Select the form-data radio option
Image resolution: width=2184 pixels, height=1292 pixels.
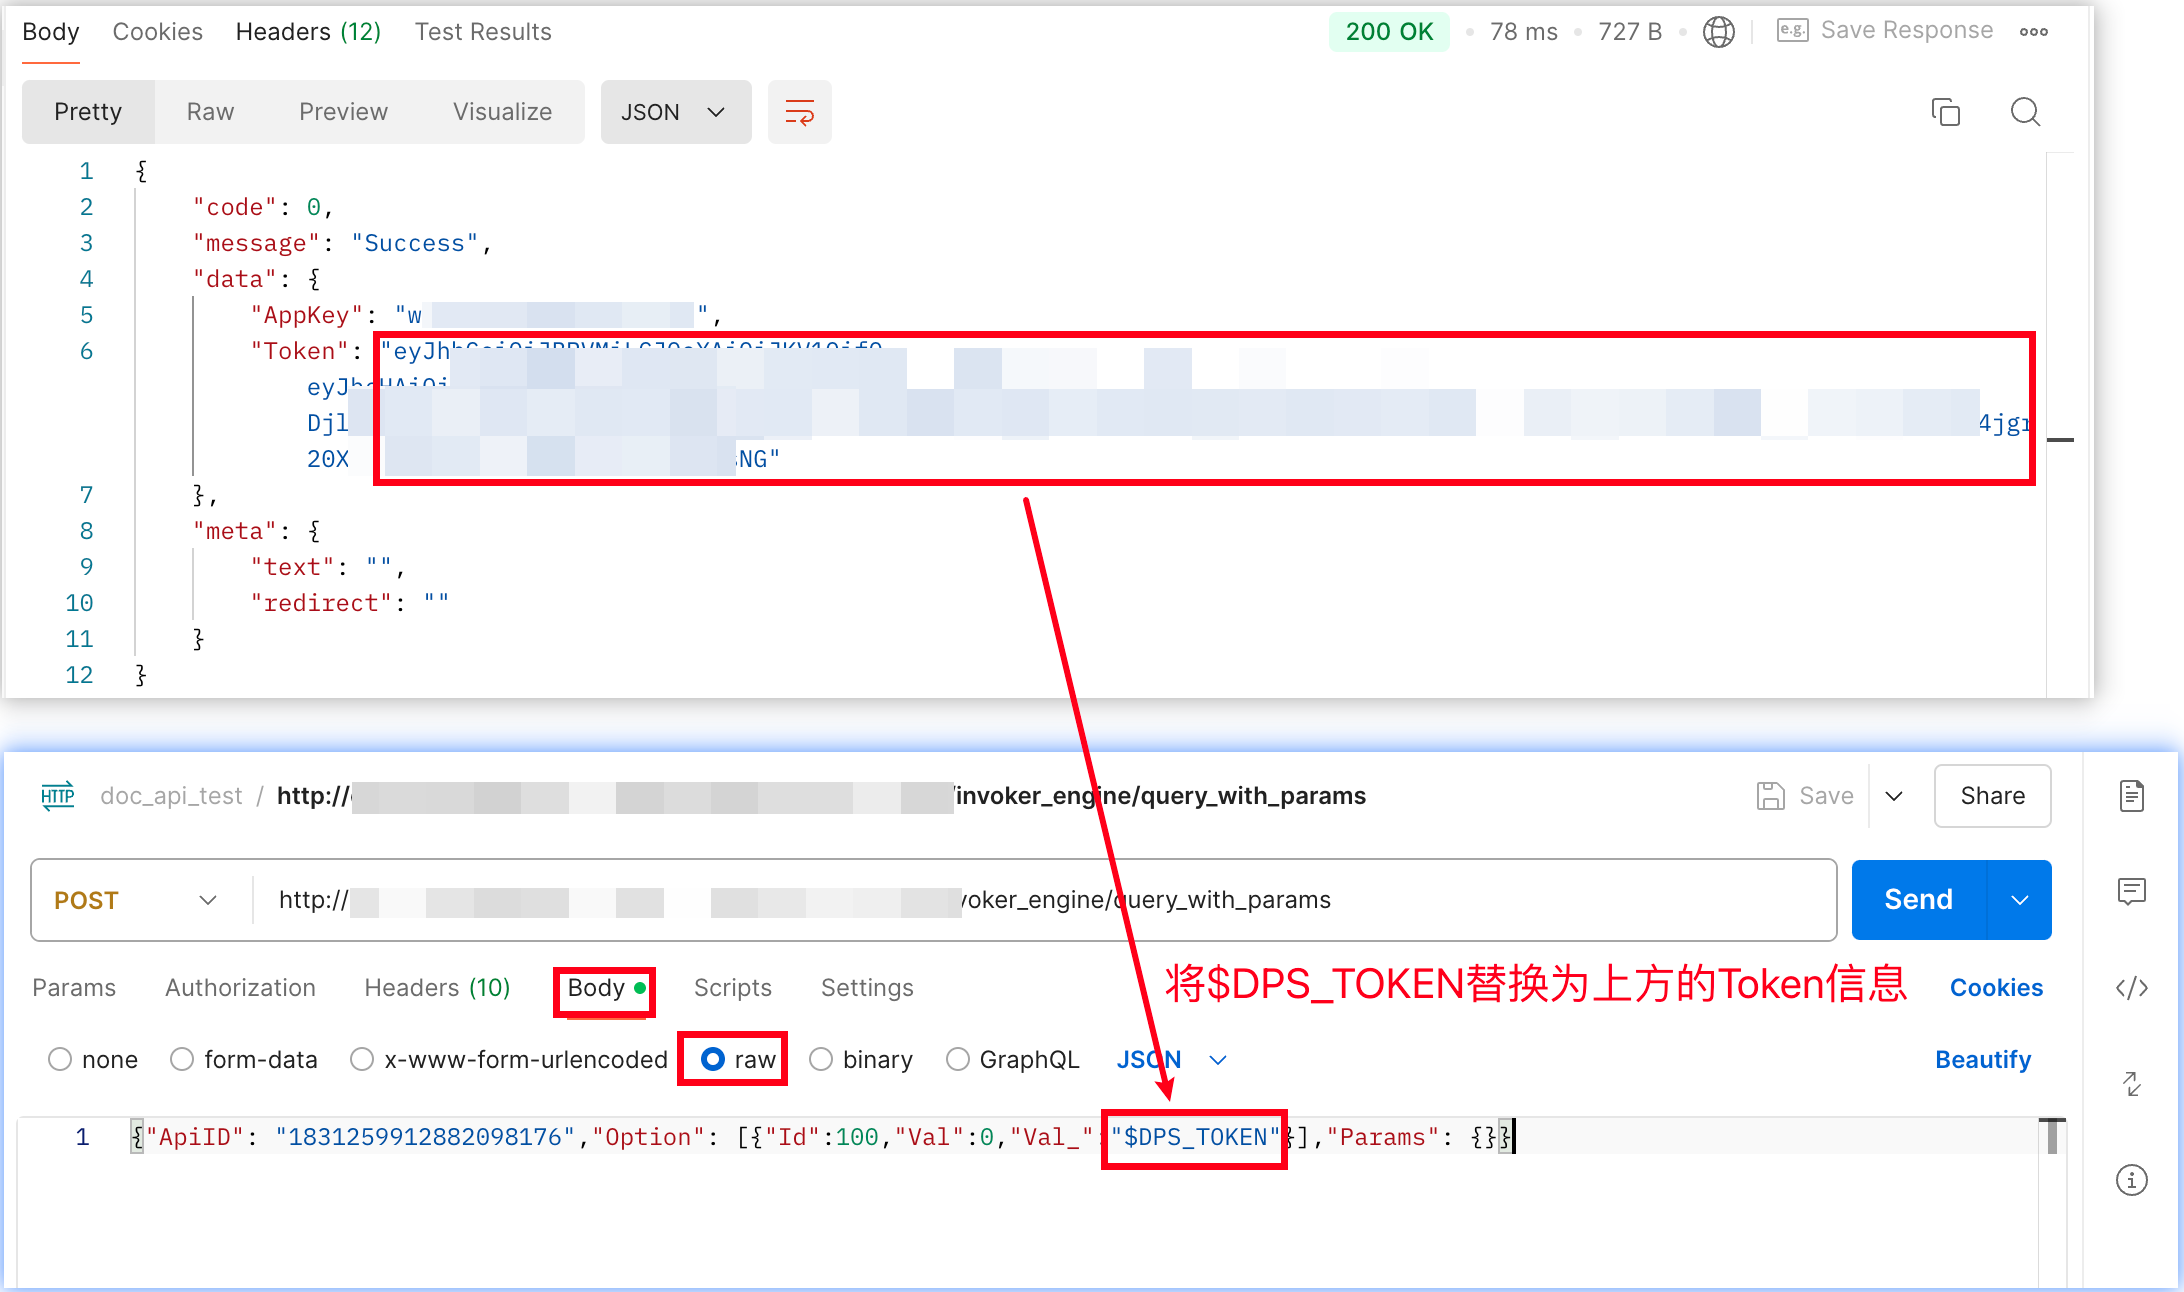[x=182, y=1059]
